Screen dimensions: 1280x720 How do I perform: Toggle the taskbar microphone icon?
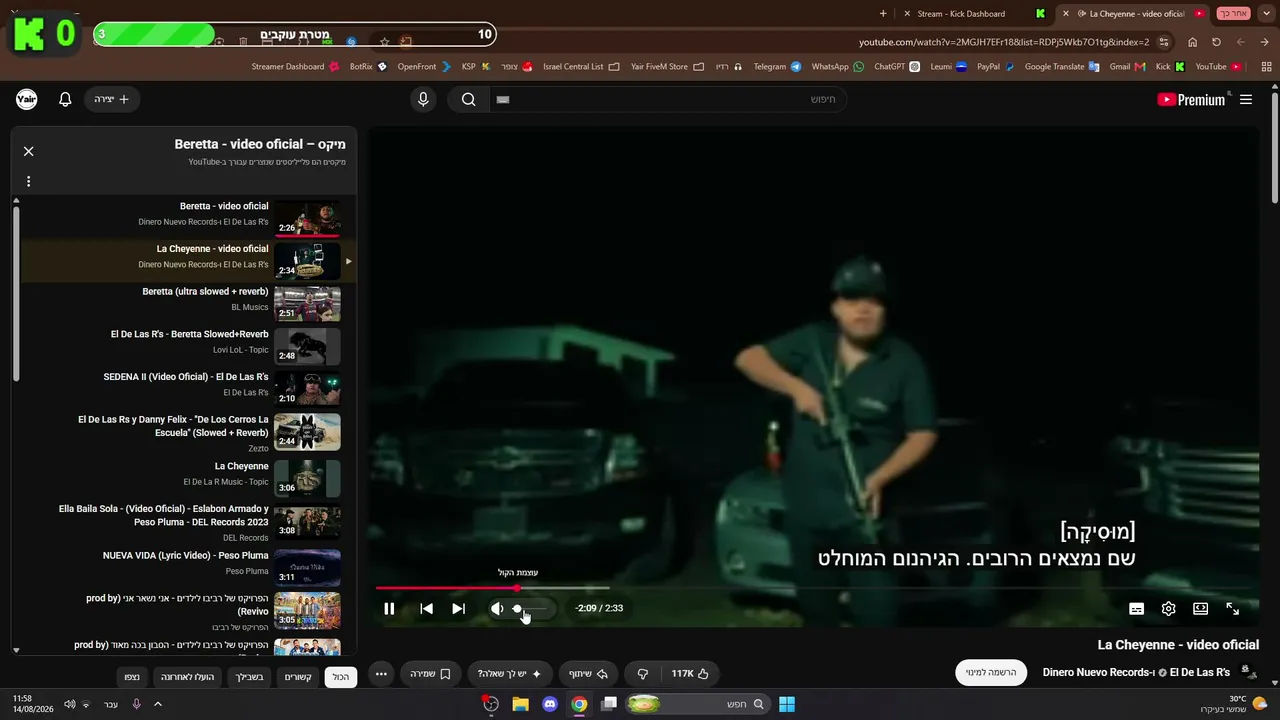(x=136, y=704)
